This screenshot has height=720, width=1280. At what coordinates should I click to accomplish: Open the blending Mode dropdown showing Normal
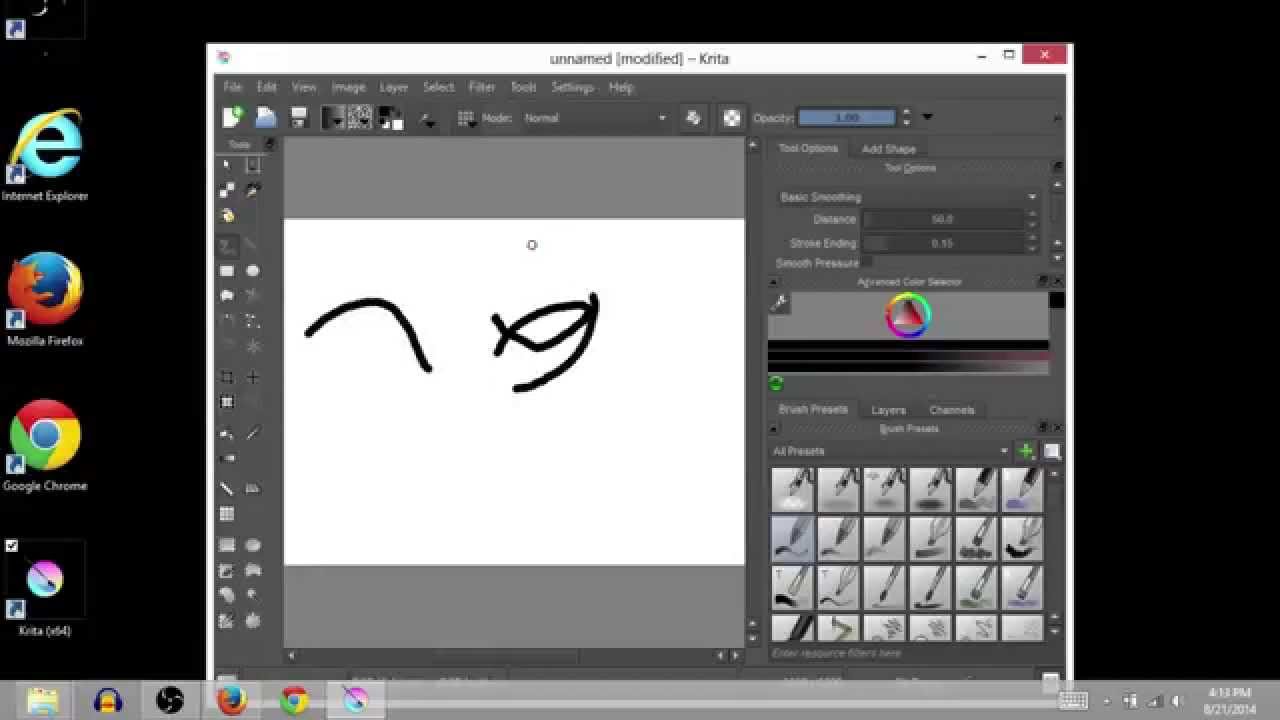(x=595, y=117)
